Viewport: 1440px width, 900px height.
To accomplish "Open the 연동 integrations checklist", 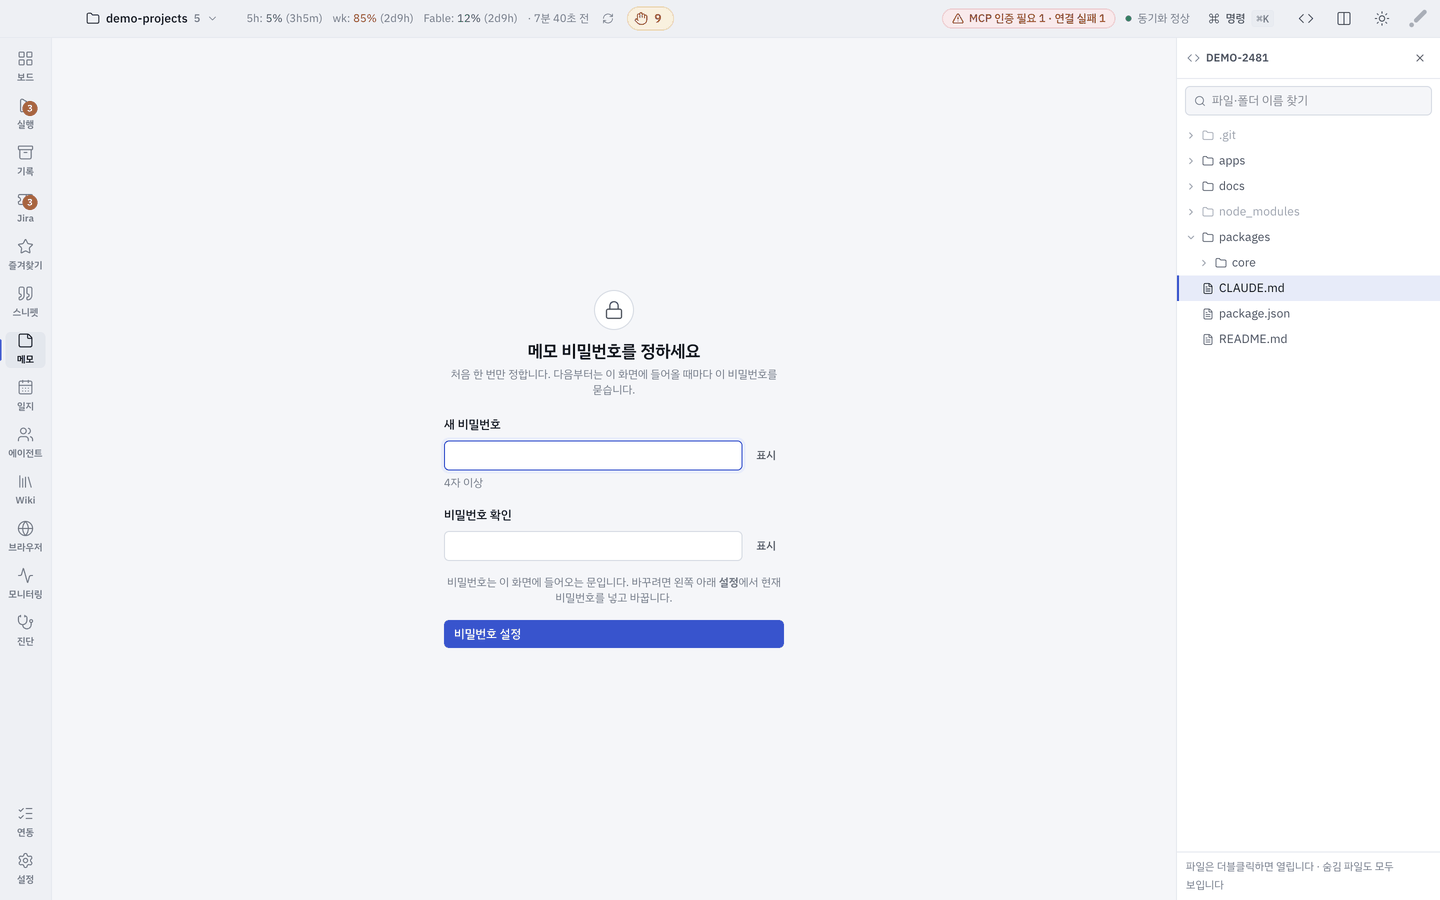I will point(25,821).
